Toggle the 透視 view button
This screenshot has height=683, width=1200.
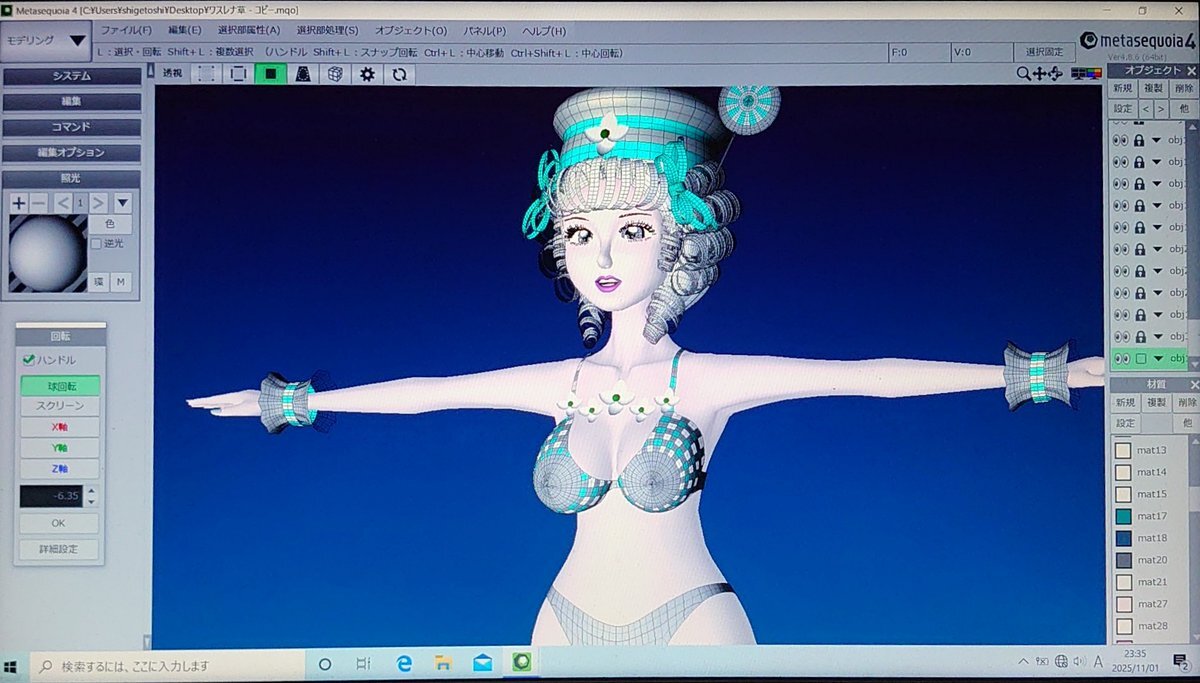coord(173,73)
